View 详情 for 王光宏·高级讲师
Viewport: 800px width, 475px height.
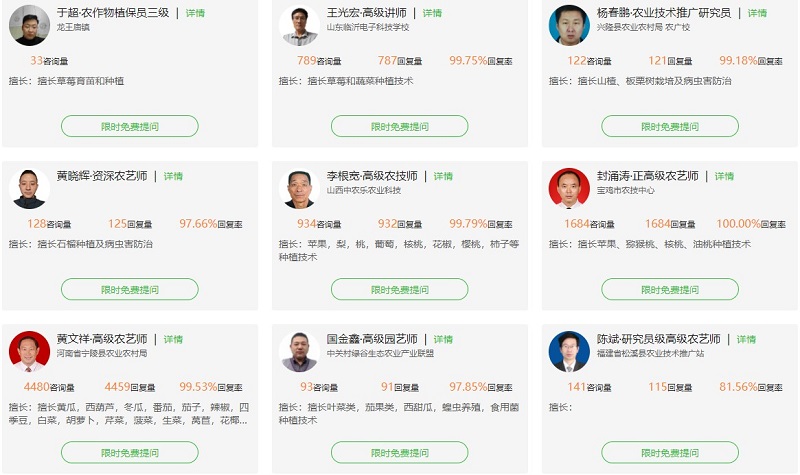432,13
